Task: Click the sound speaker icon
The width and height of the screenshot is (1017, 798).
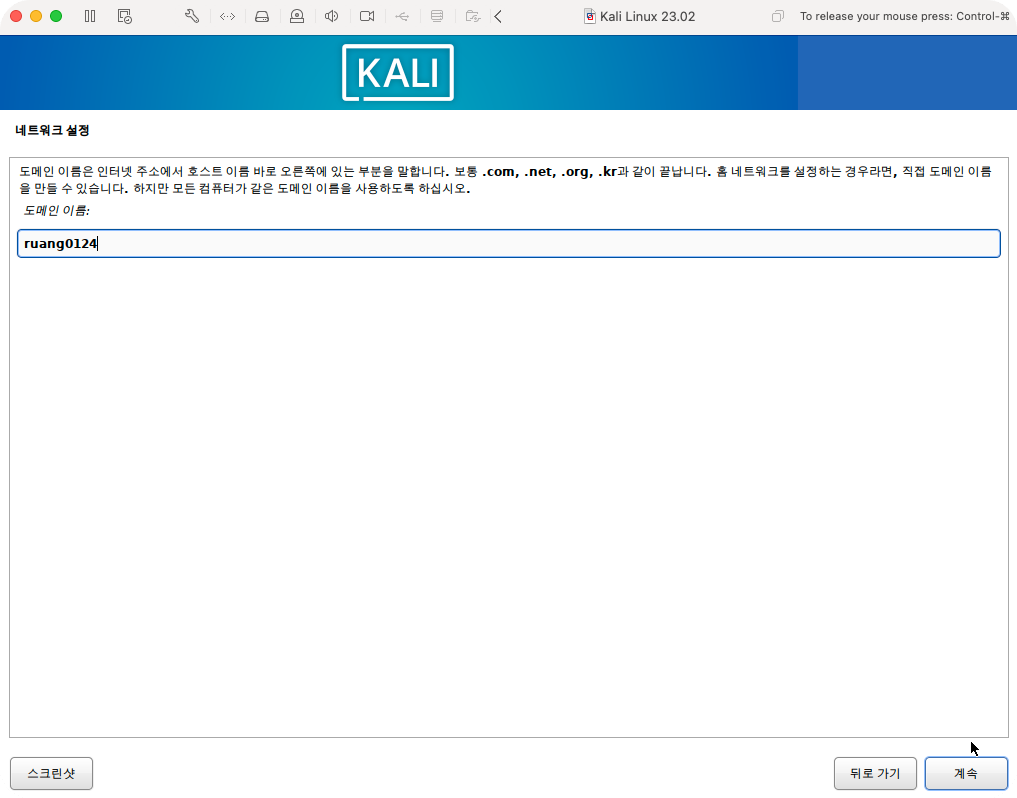Action: point(331,16)
